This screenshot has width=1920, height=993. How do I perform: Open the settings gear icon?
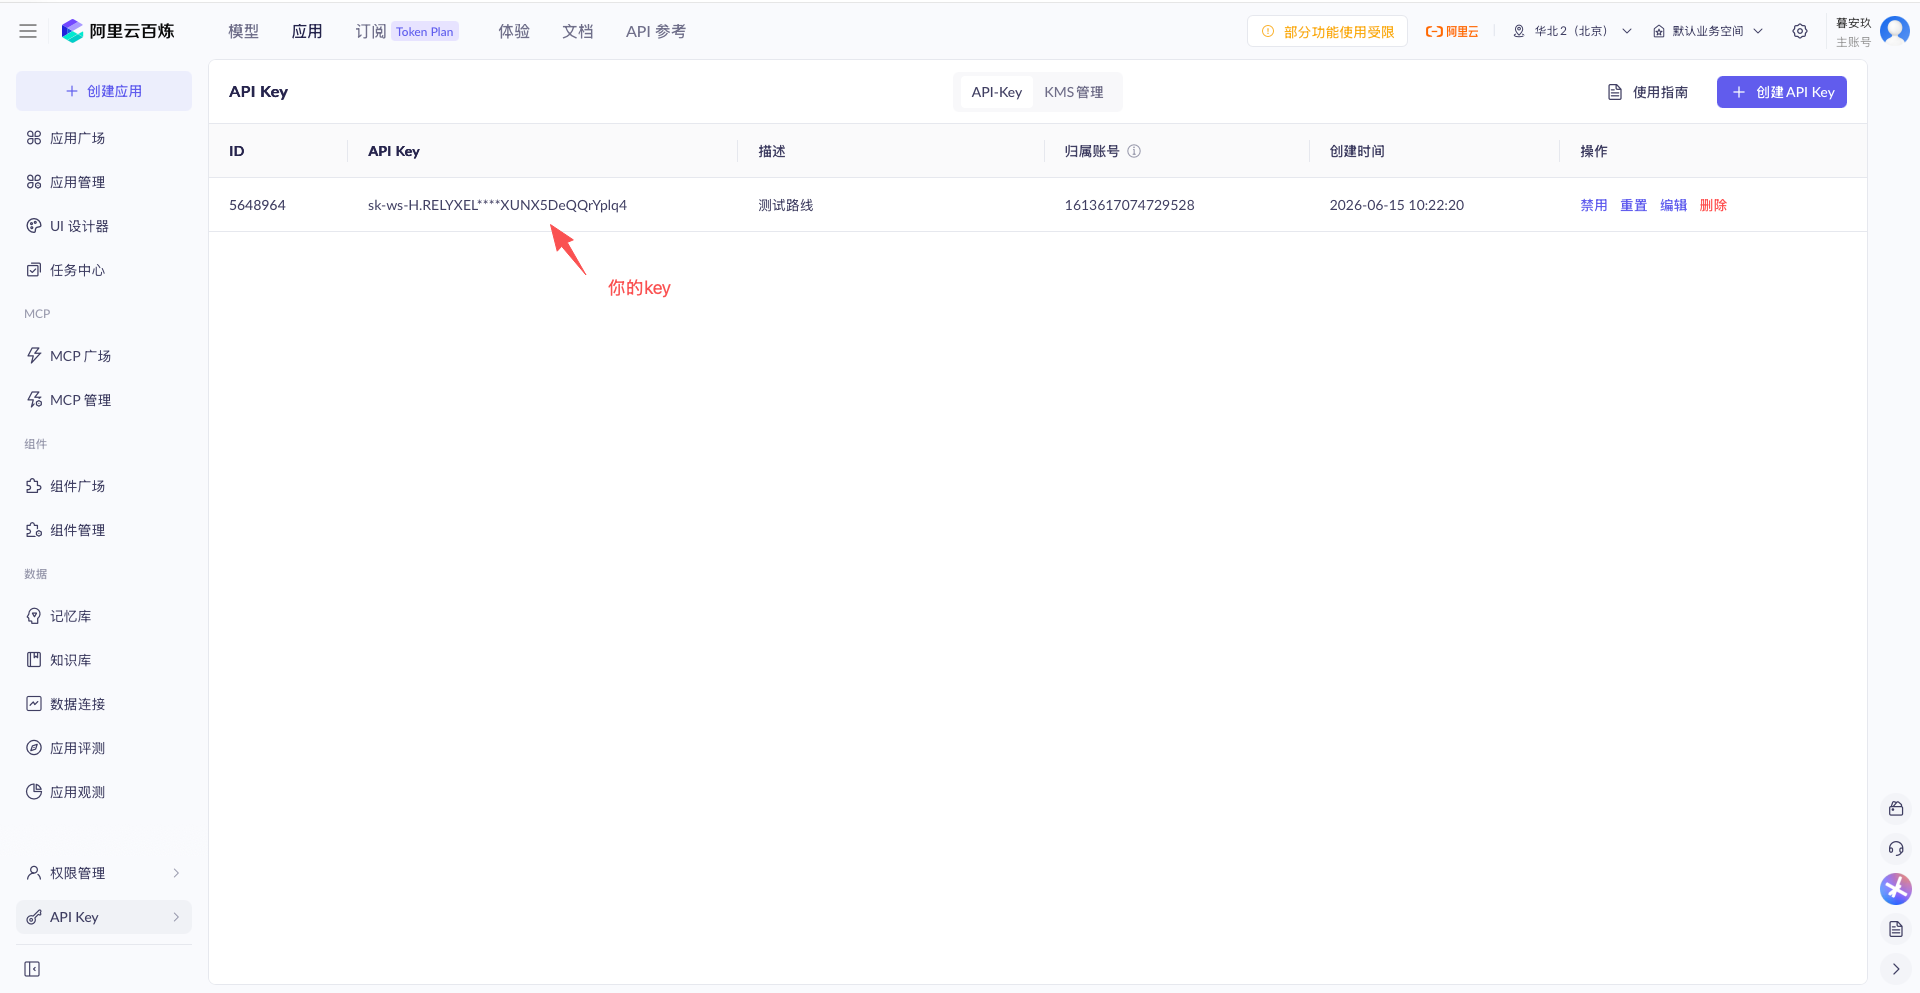coord(1800,31)
